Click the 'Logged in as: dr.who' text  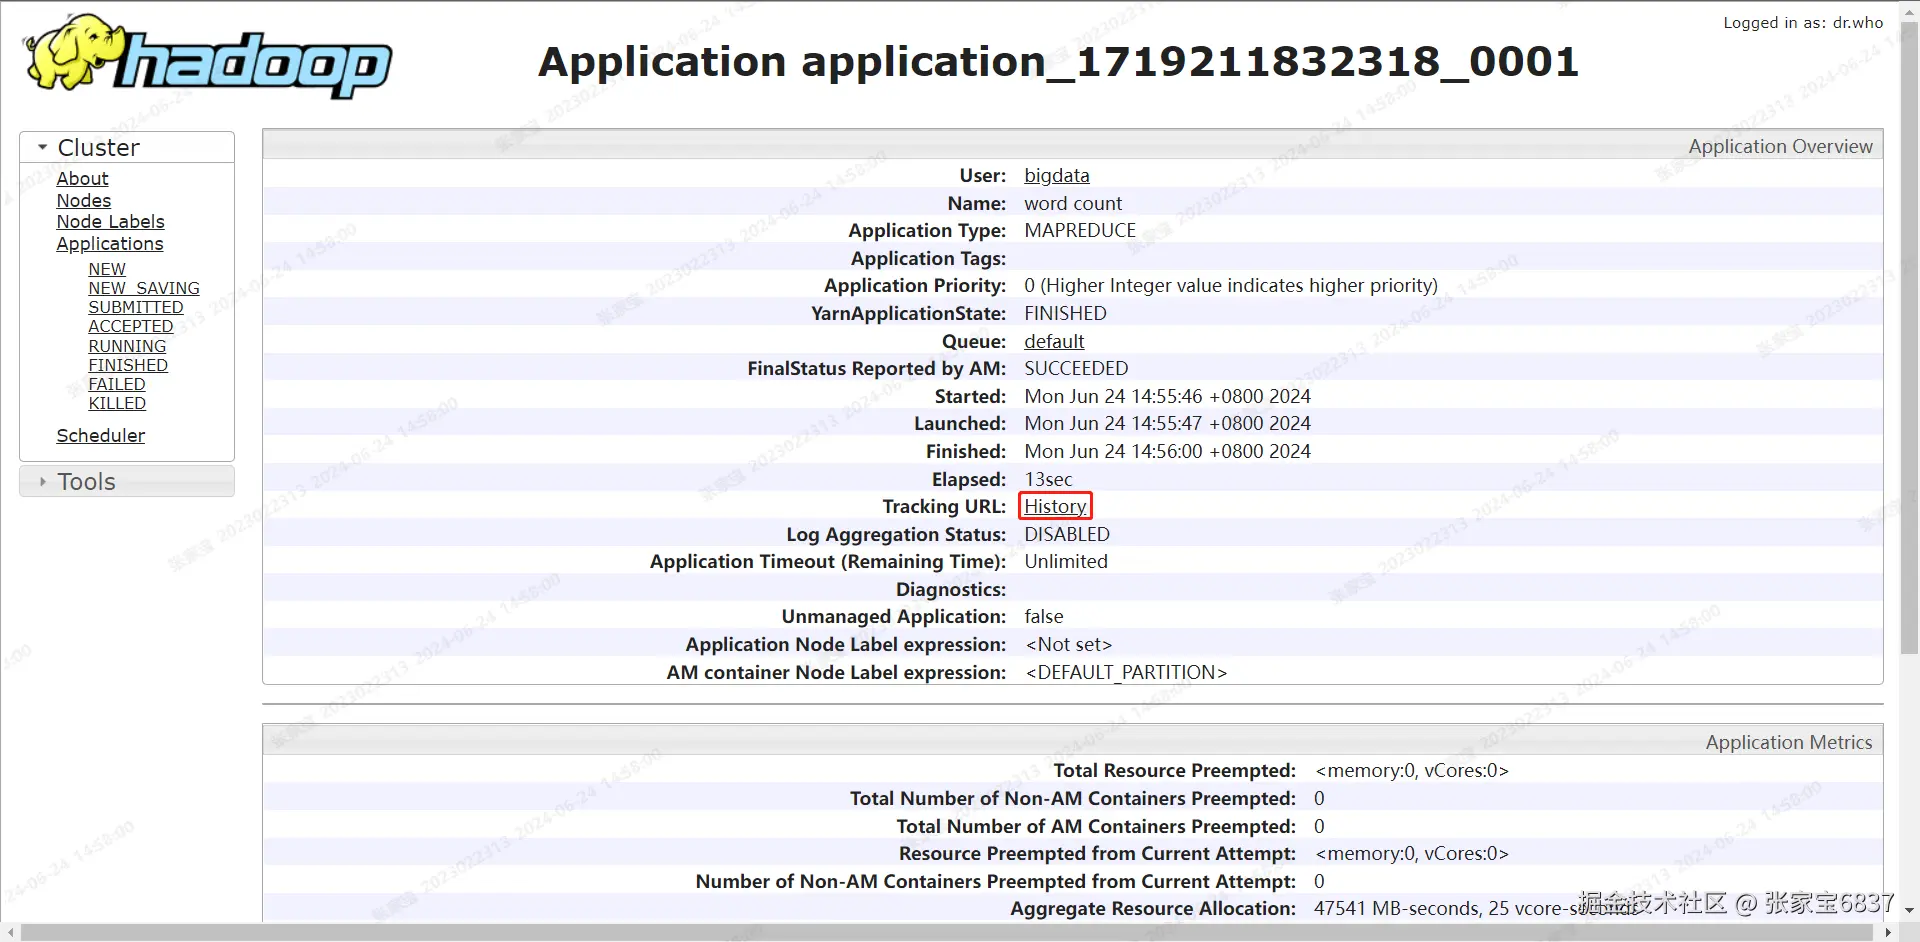(1803, 22)
